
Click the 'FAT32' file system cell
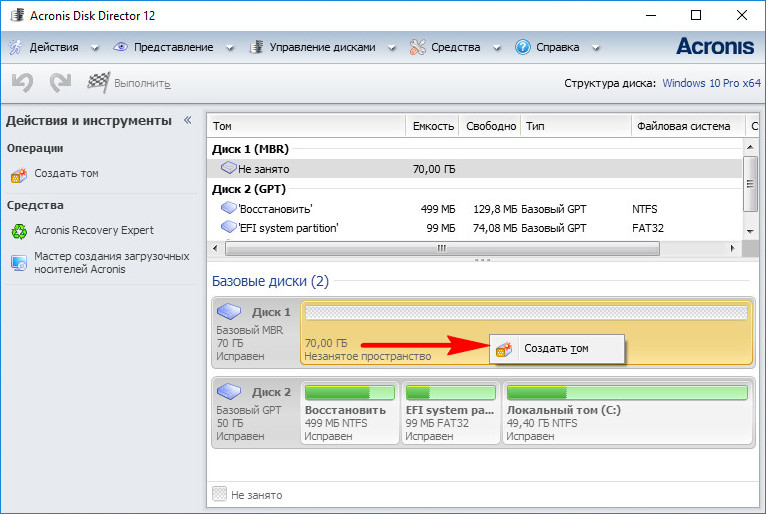coord(647,228)
